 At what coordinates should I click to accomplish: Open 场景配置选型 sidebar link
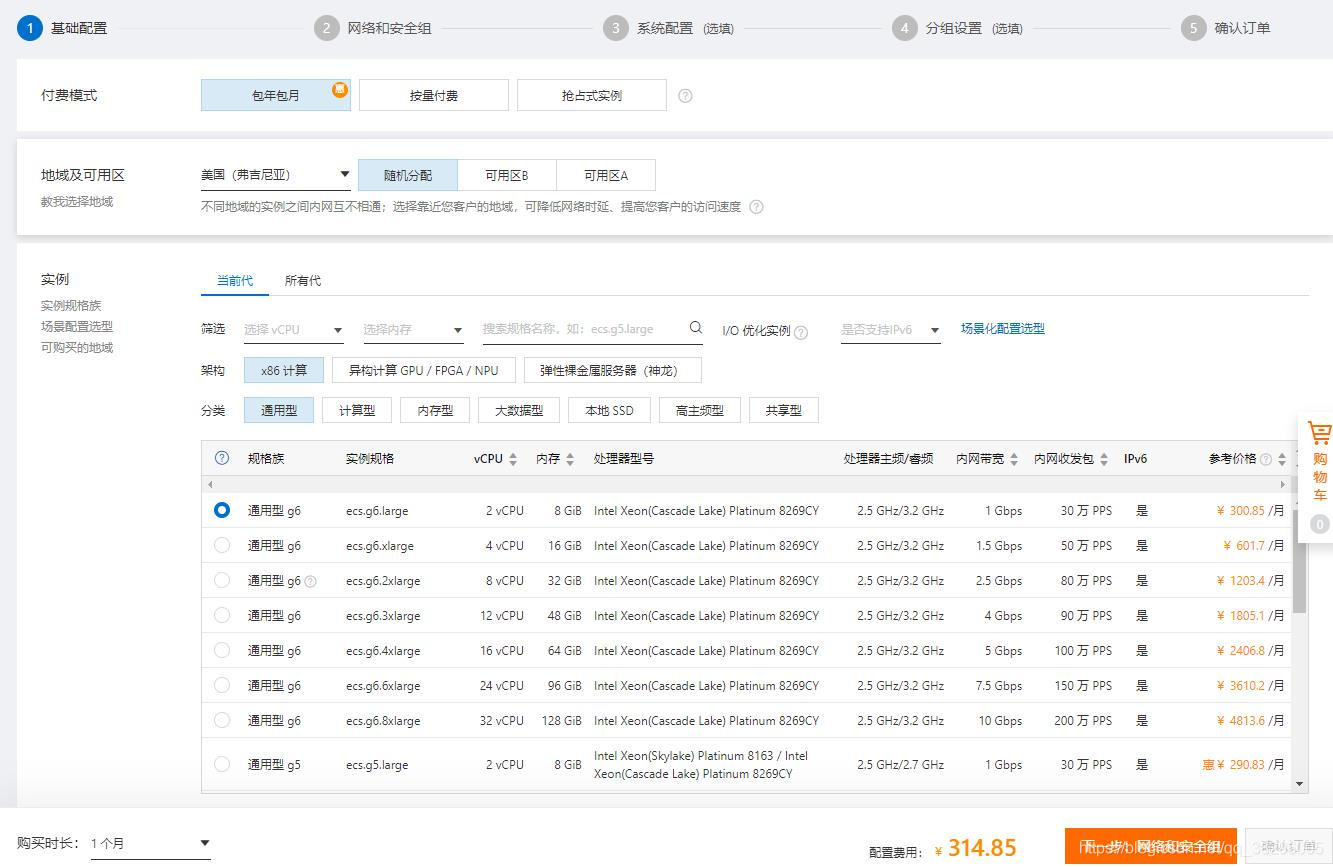click(x=77, y=326)
